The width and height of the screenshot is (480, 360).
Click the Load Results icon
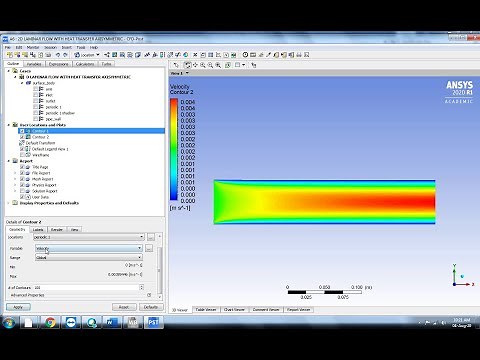coord(10,55)
